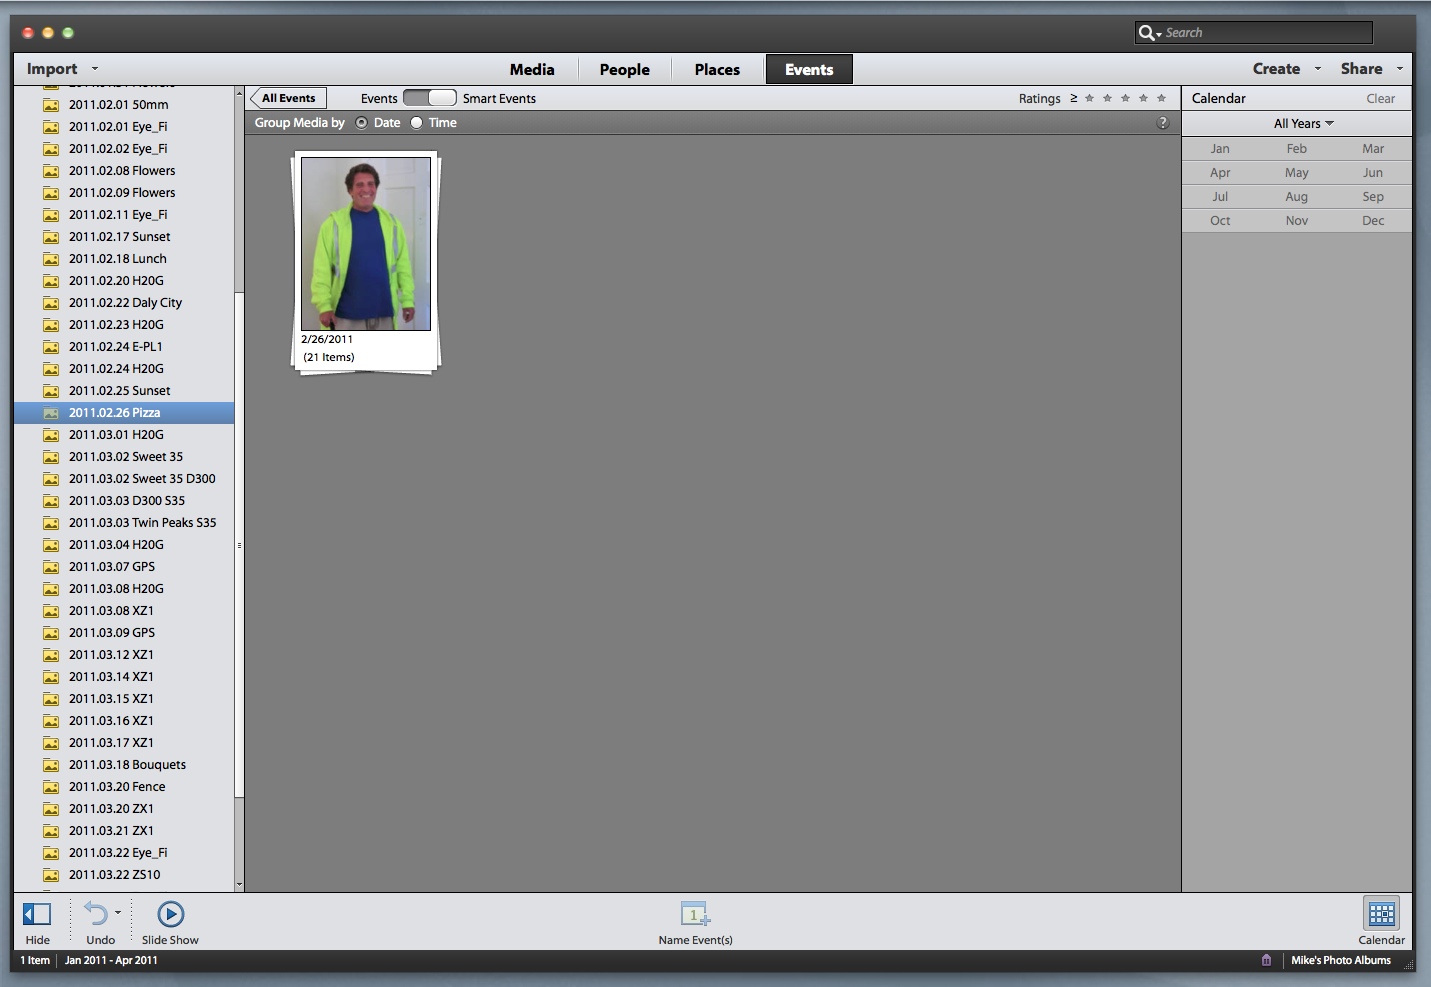The image size is (1431, 987).
Task: Go back to All Events
Action: 289,98
